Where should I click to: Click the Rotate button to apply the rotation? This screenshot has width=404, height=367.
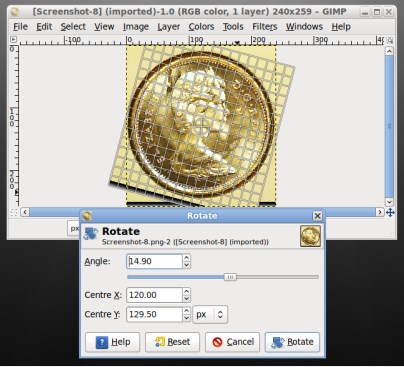point(292,342)
